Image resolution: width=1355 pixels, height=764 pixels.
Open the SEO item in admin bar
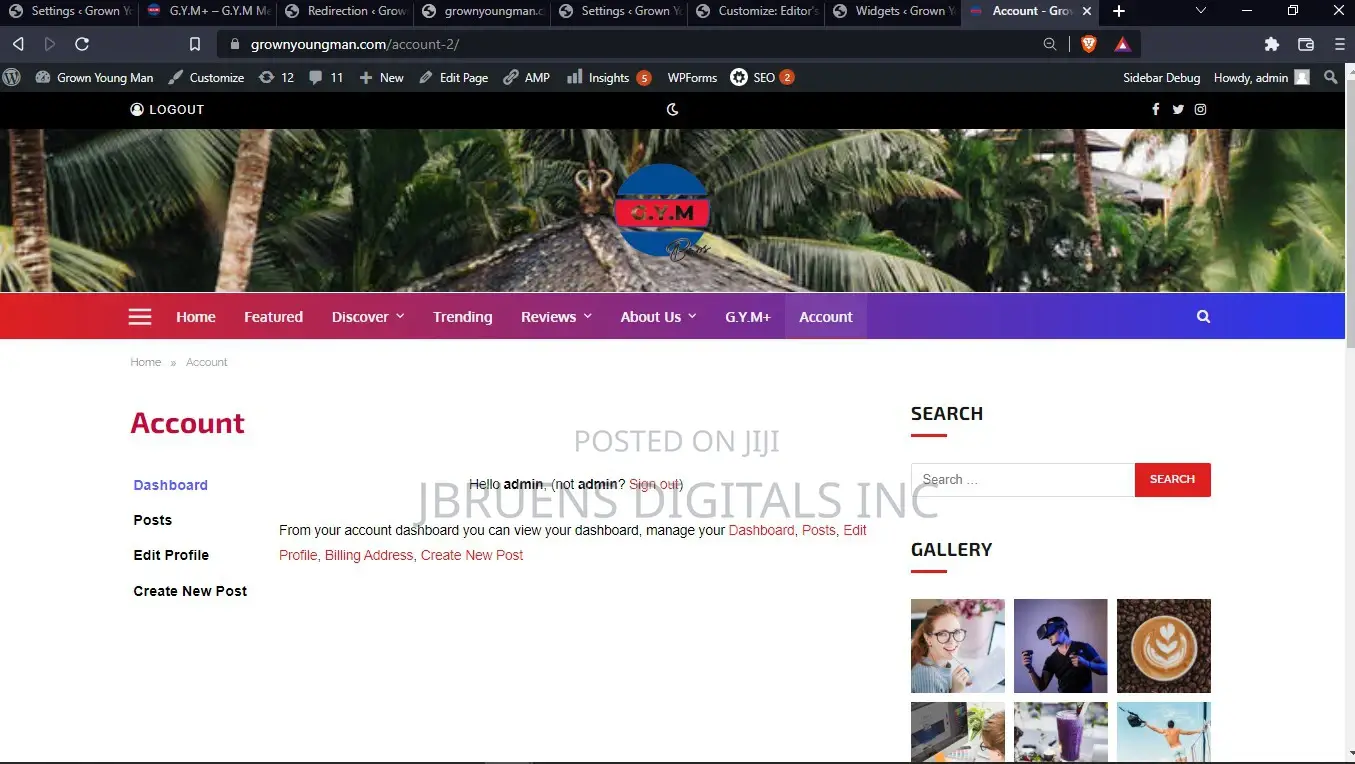(762, 77)
